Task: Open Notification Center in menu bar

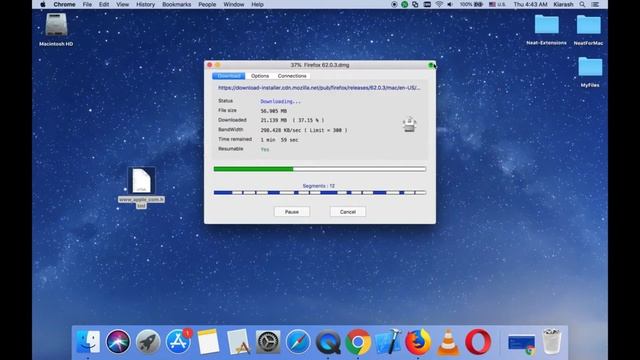Action: [x=596, y=4]
